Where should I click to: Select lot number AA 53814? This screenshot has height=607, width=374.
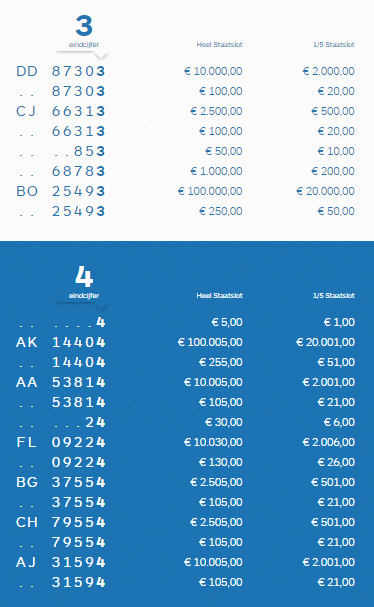point(61,382)
